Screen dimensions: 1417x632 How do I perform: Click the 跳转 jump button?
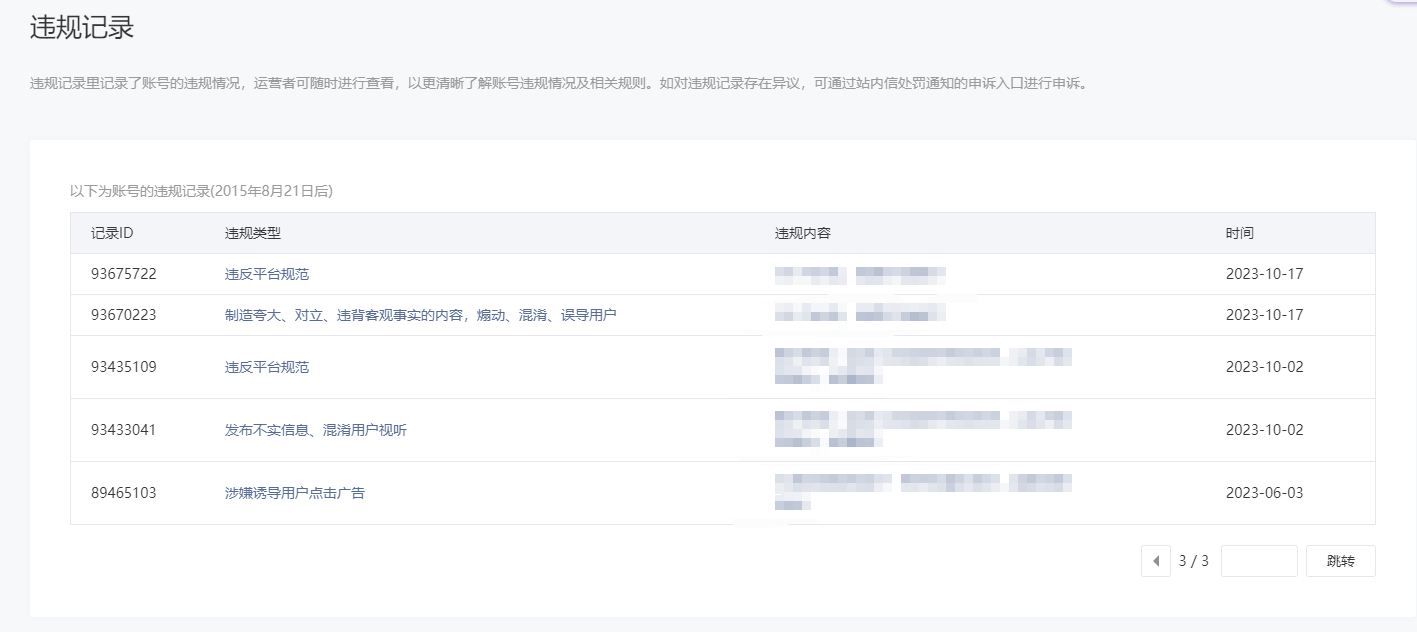[1340, 561]
